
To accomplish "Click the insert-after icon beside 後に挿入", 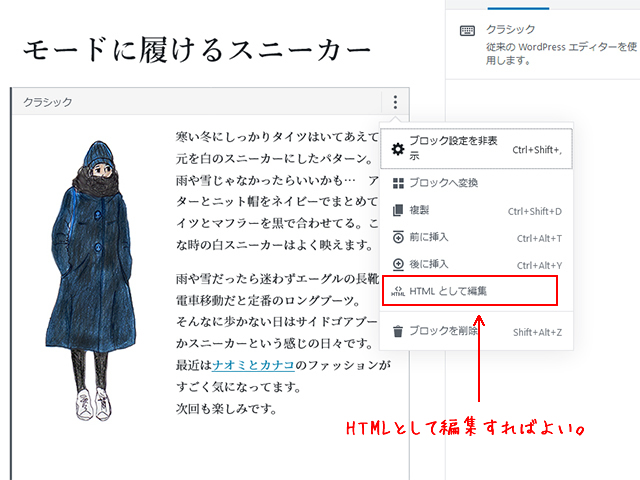I will [x=398, y=264].
